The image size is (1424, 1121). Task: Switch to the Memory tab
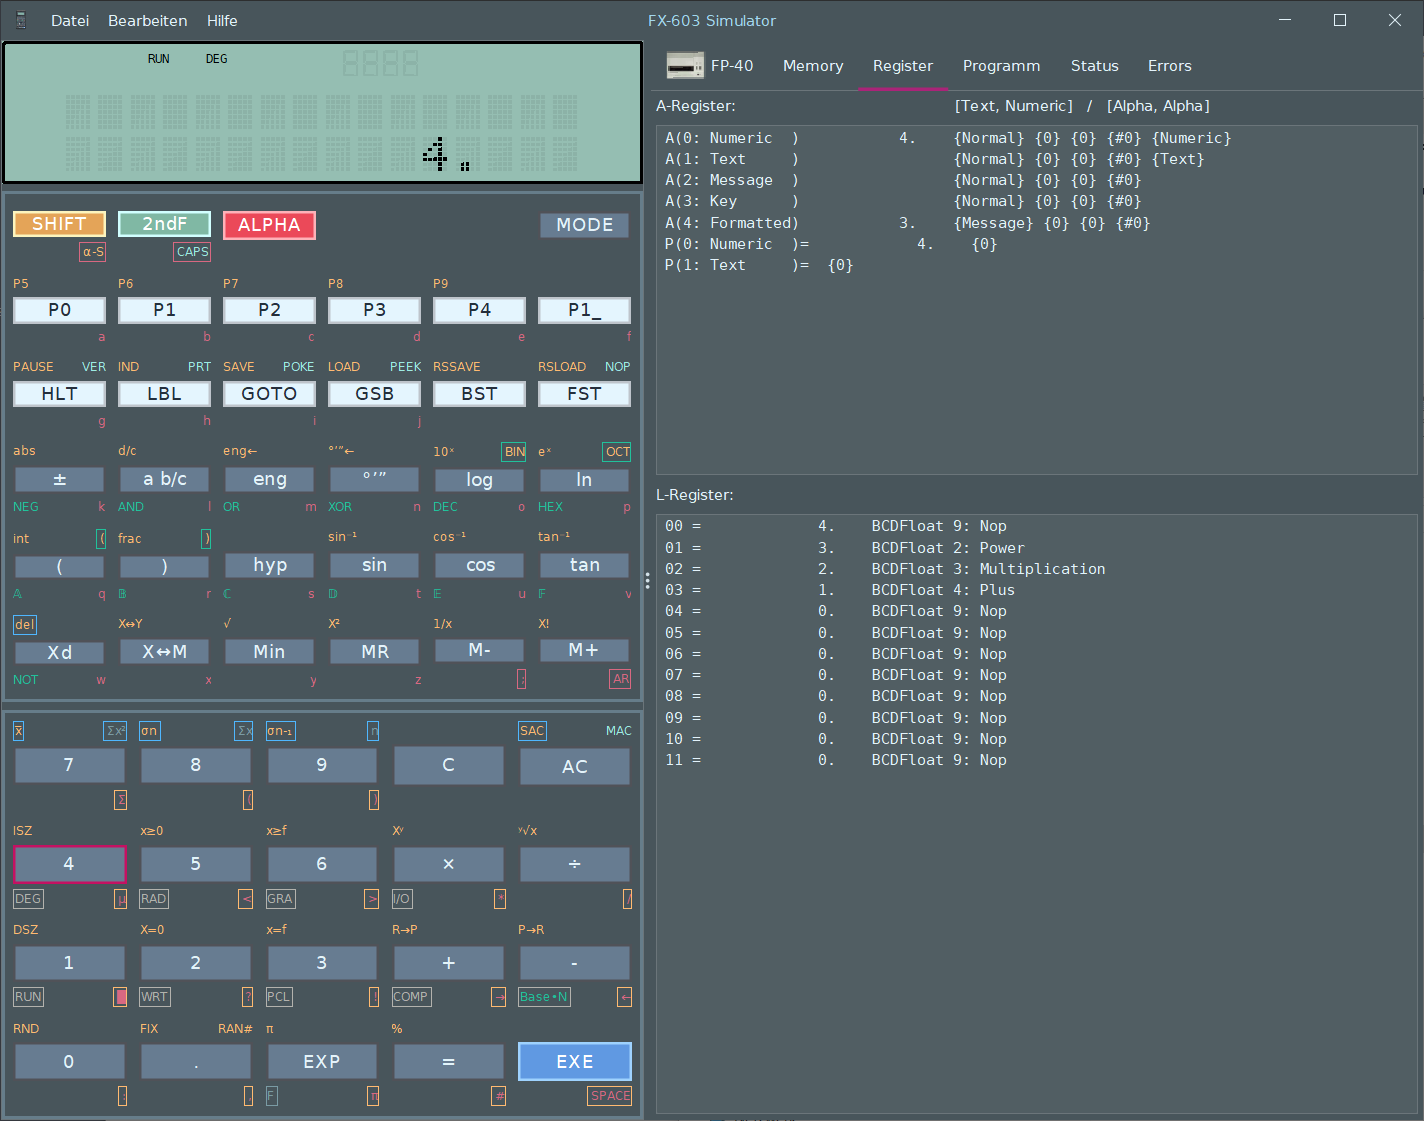point(812,66)
